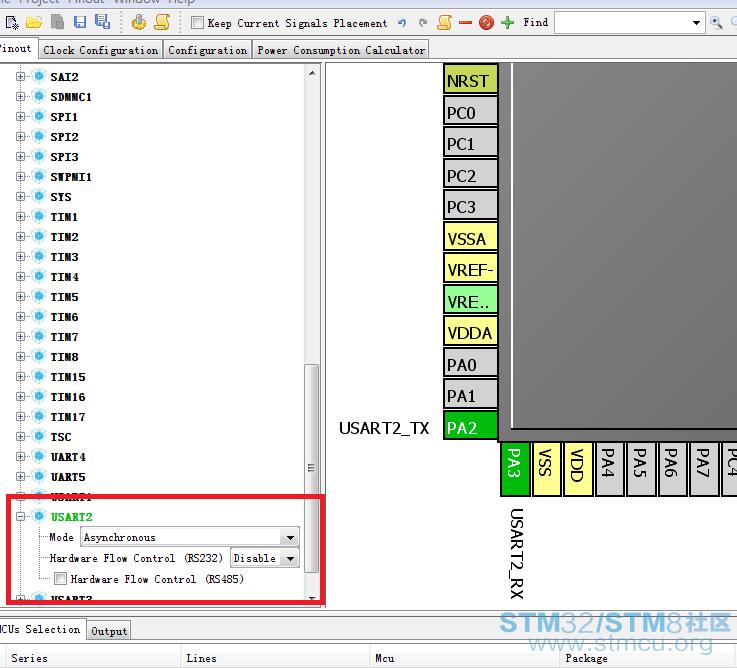Toggle Keep Current Signals Placement checkbox
This screenshot has width=737, height=668.
197,23
